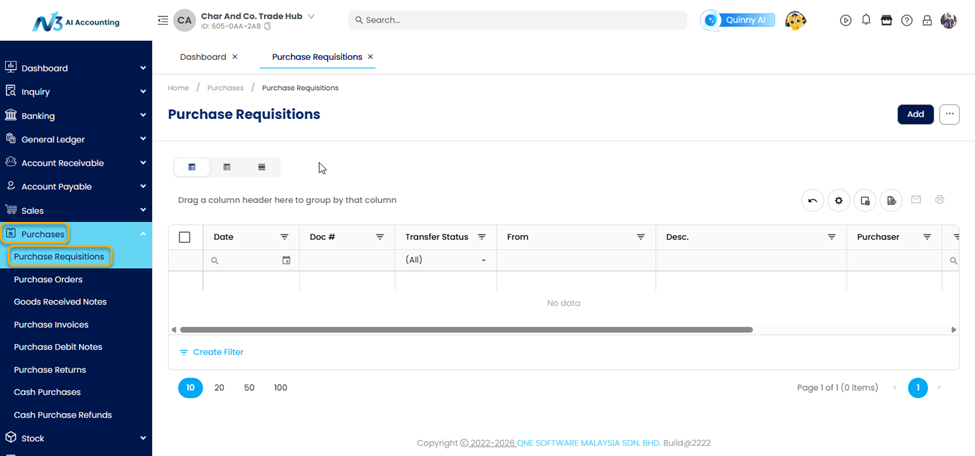Viewport: 975px width, 456px height.
Task: Expand the Account Payable sidebar menu
Action: [x=76, y=187]
